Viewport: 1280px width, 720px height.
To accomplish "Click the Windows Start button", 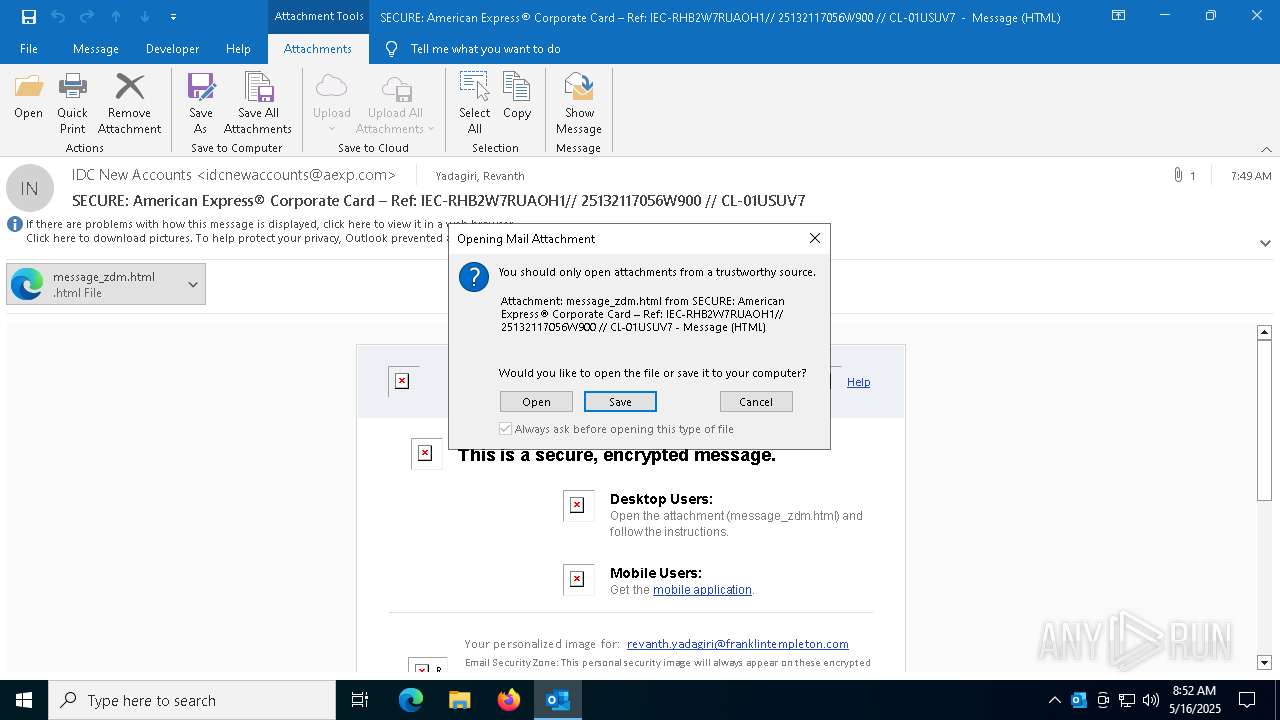I will [24, 700].
